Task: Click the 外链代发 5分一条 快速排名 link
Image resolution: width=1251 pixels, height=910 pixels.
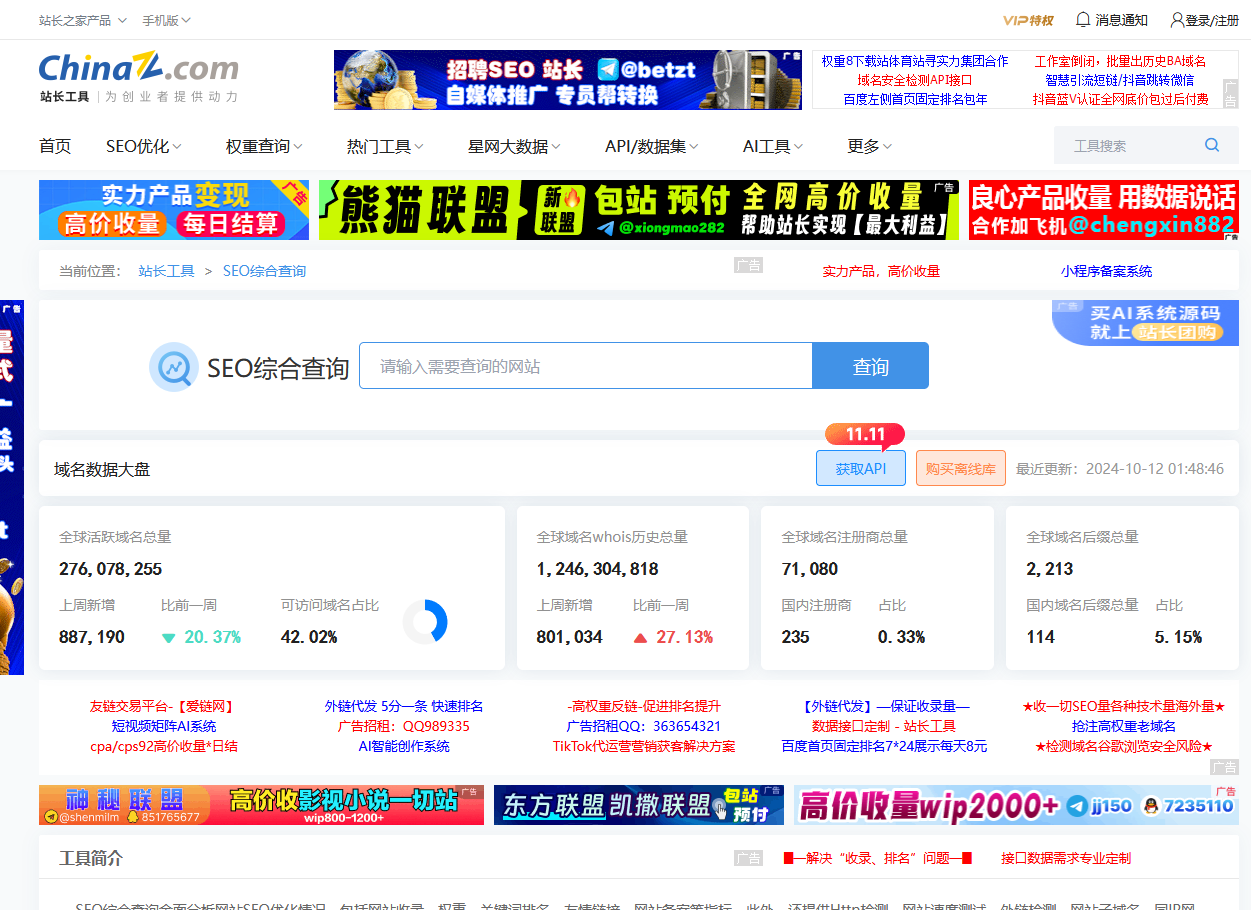Action: coord(404,706)
